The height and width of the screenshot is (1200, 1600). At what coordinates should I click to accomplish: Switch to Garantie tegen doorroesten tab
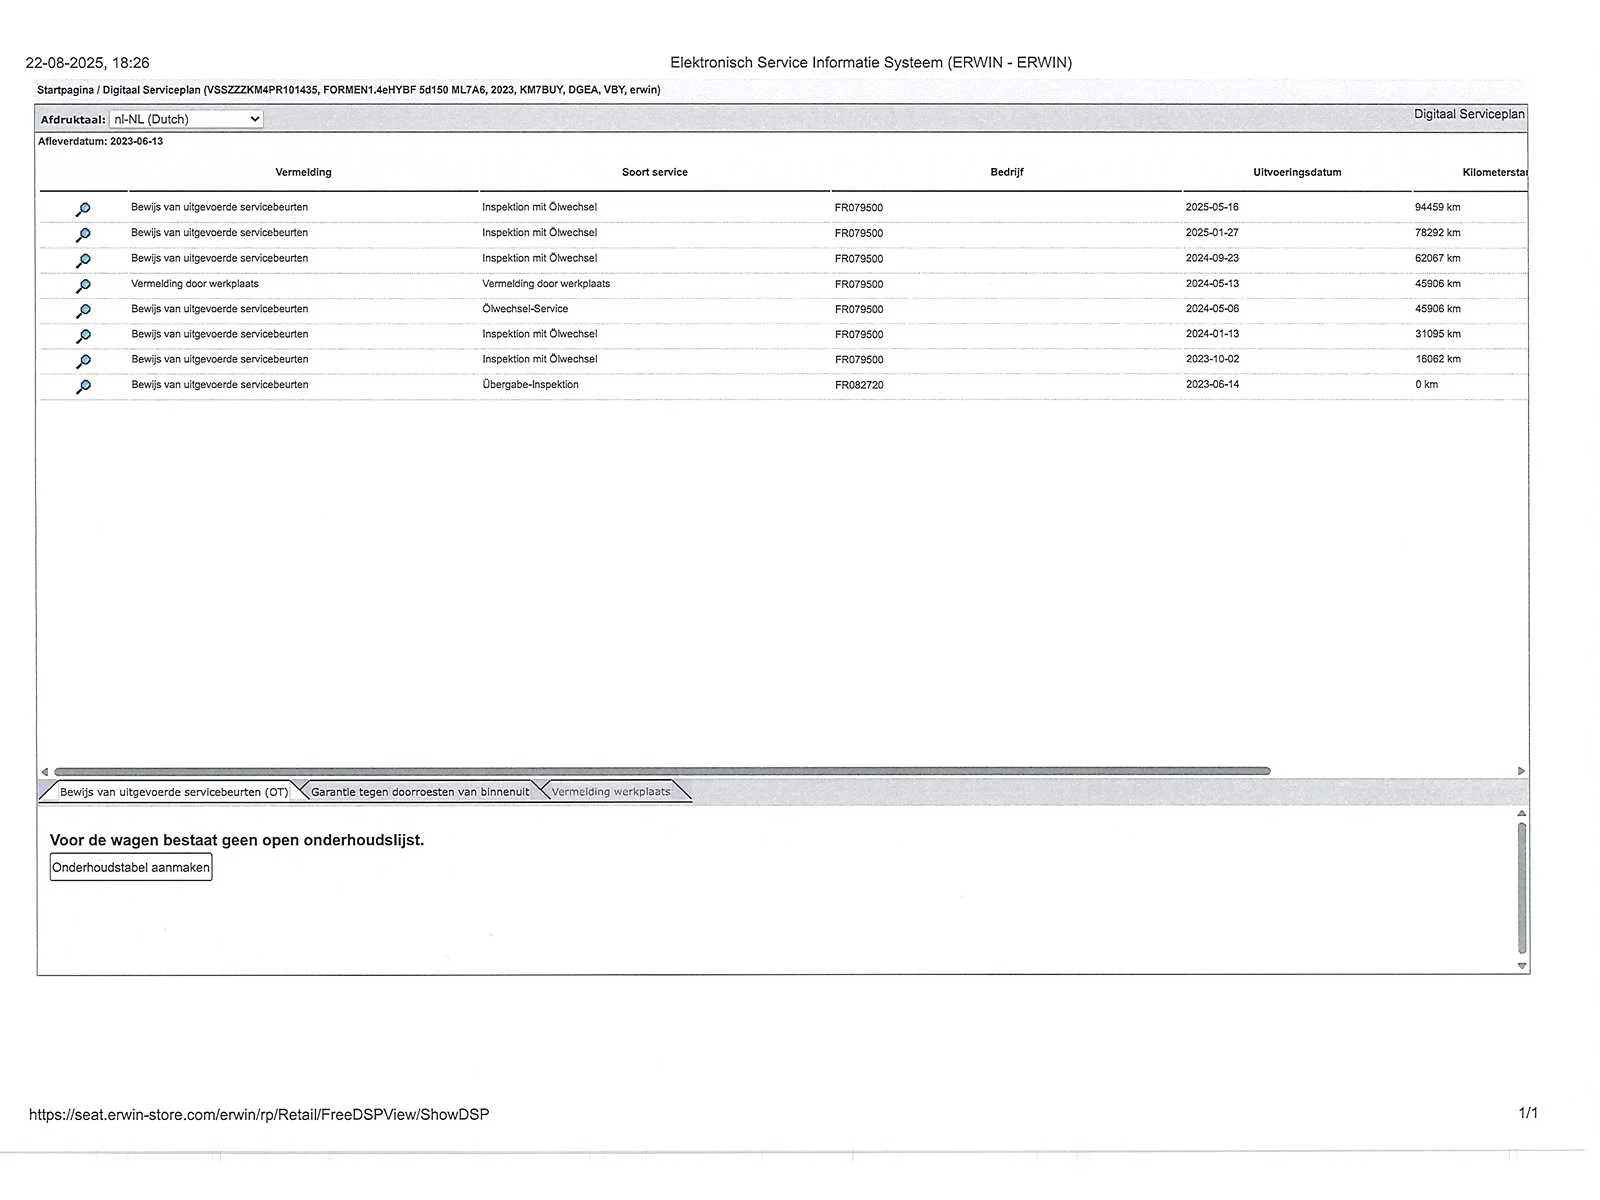pos(420,792)
